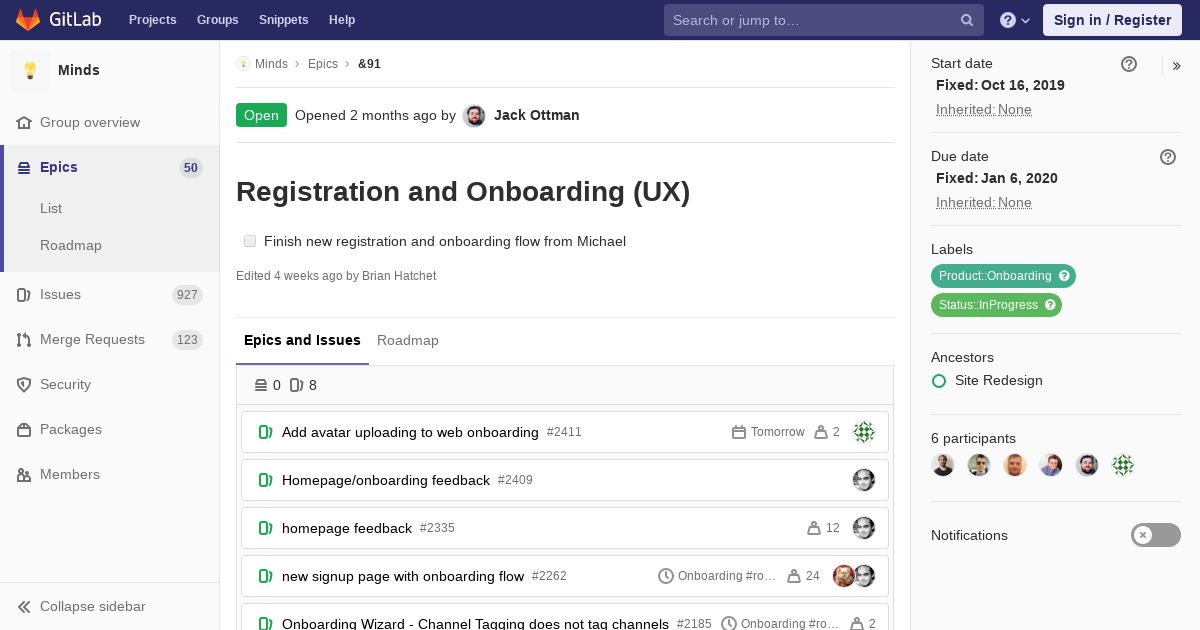Click the issue icon beside #2411 title

pyautogui.click(x=266, y=432)
